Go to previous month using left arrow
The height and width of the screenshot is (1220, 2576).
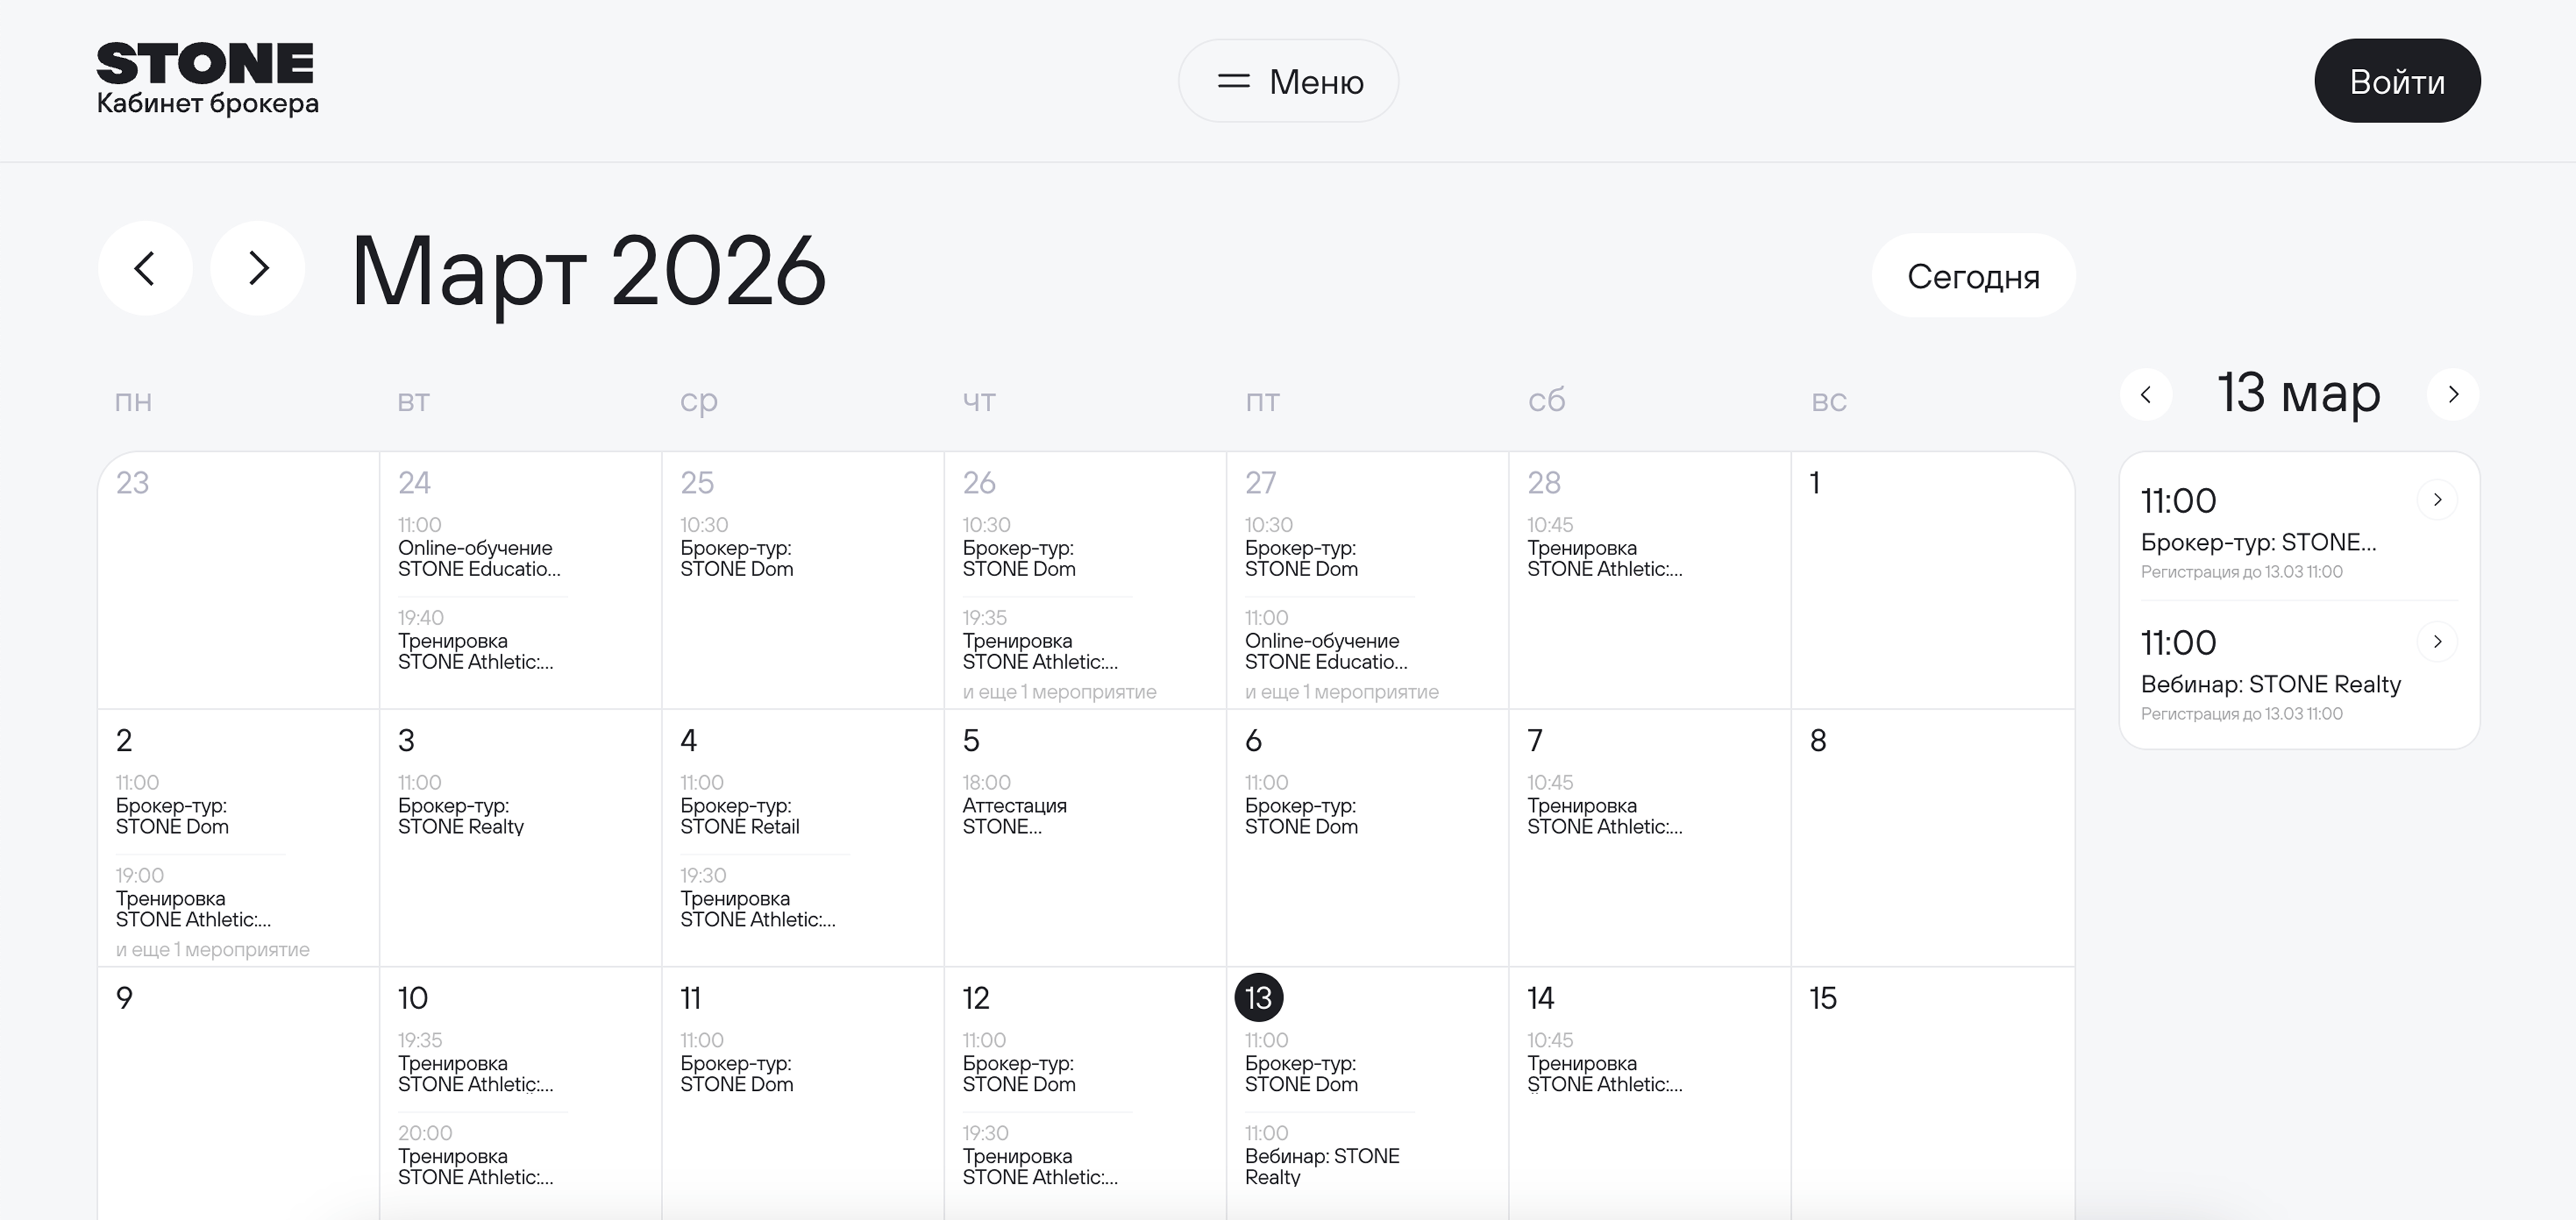145,268
